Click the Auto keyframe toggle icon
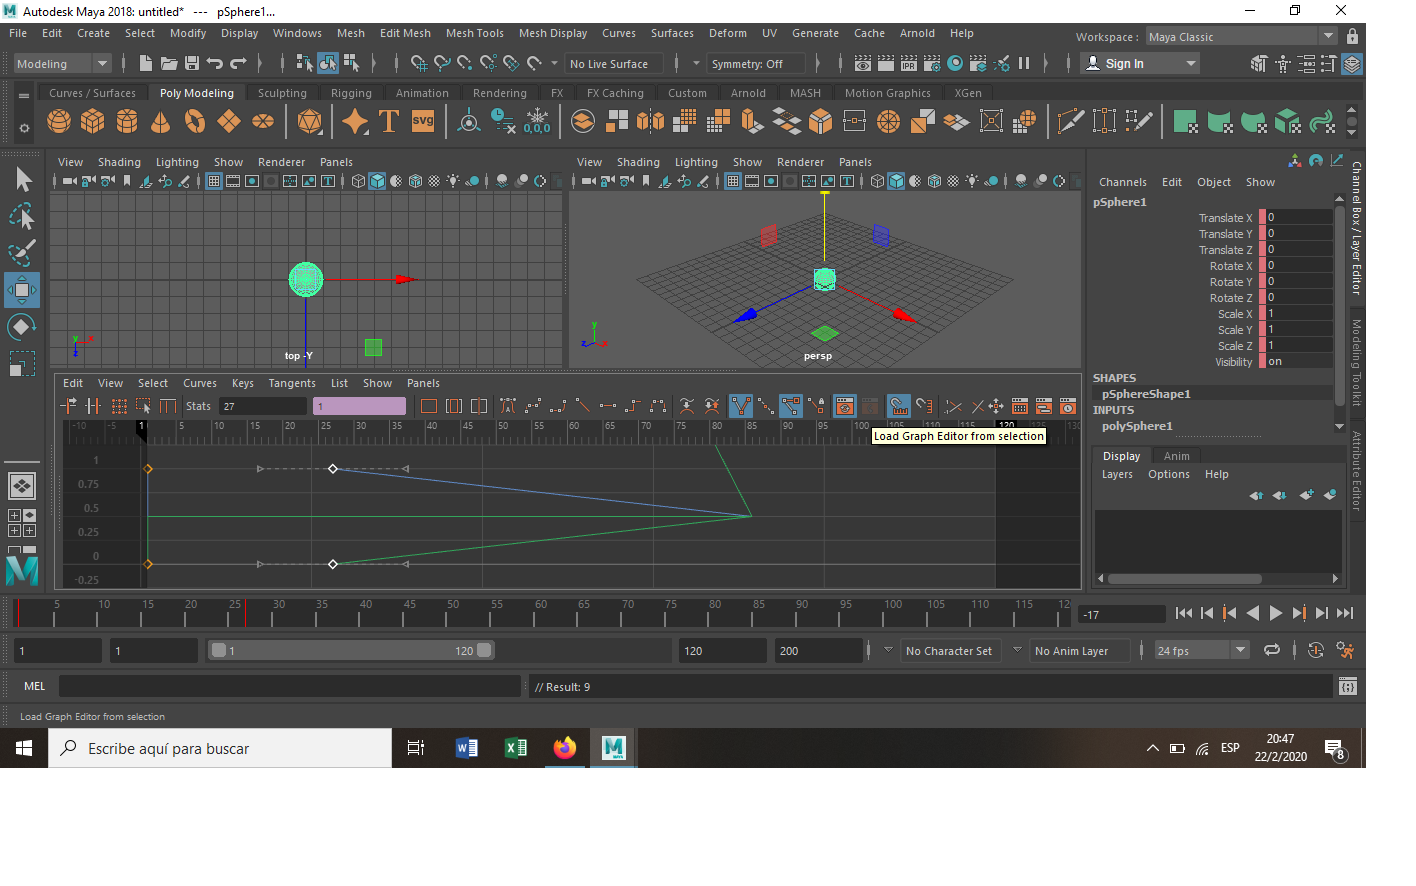The width and height of the screenshot is (1416, 886). [1316, 650]
